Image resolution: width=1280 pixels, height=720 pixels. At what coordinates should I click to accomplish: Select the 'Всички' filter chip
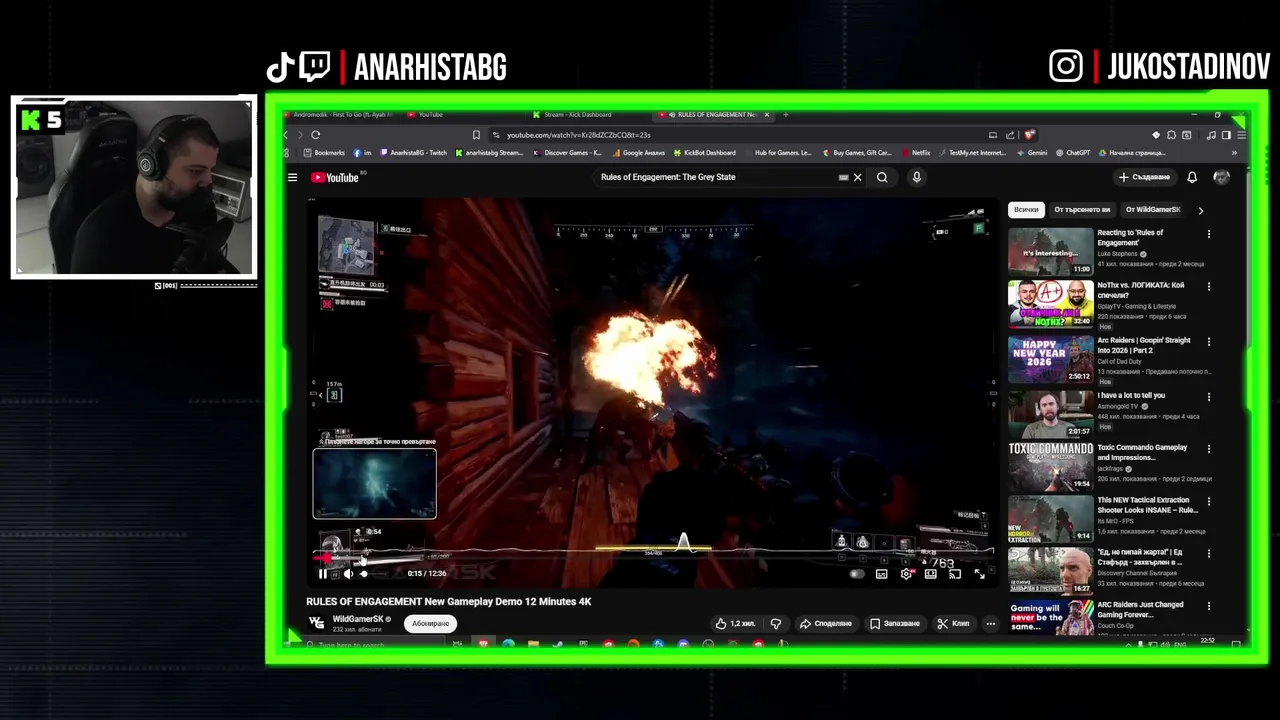(x=1026, y=210)
